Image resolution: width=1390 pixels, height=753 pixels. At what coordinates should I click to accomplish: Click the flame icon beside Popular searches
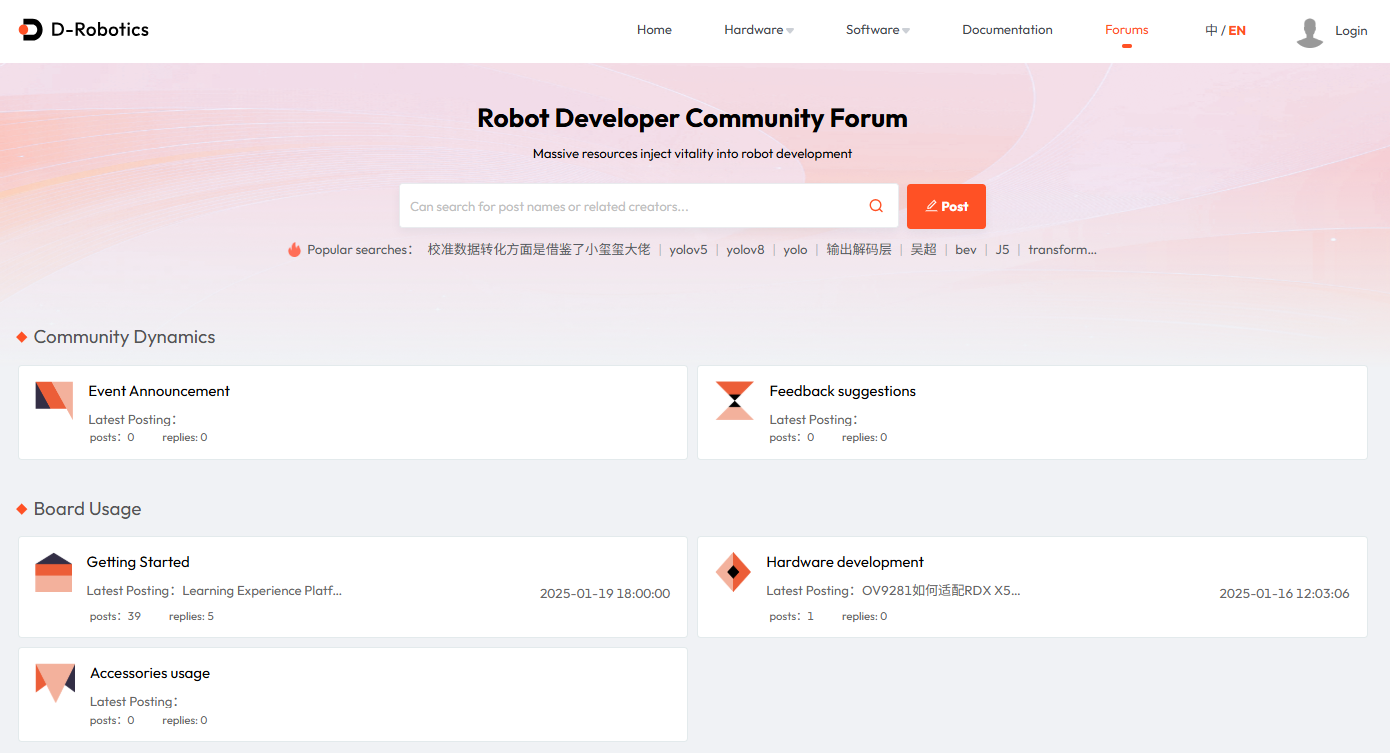tap(294, 250)
